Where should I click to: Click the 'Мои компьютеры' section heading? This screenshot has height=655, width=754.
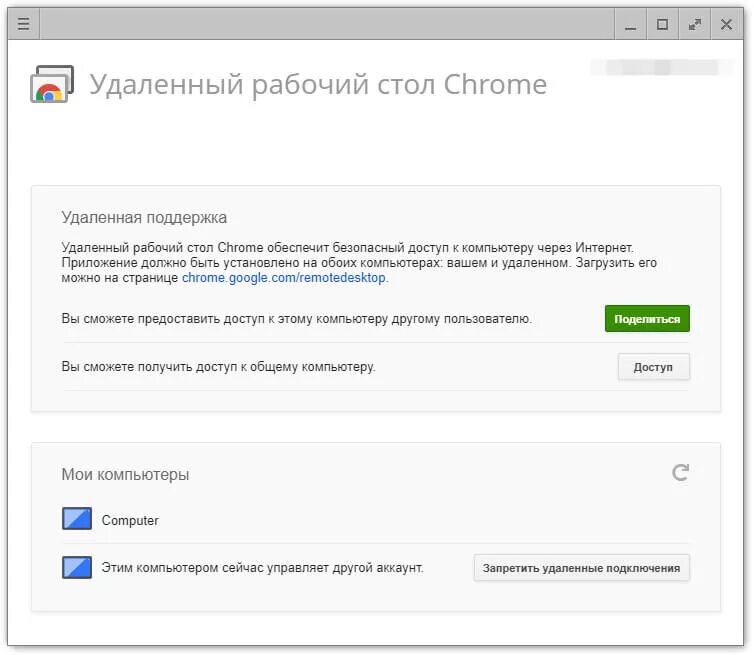[x=126, y=475]
